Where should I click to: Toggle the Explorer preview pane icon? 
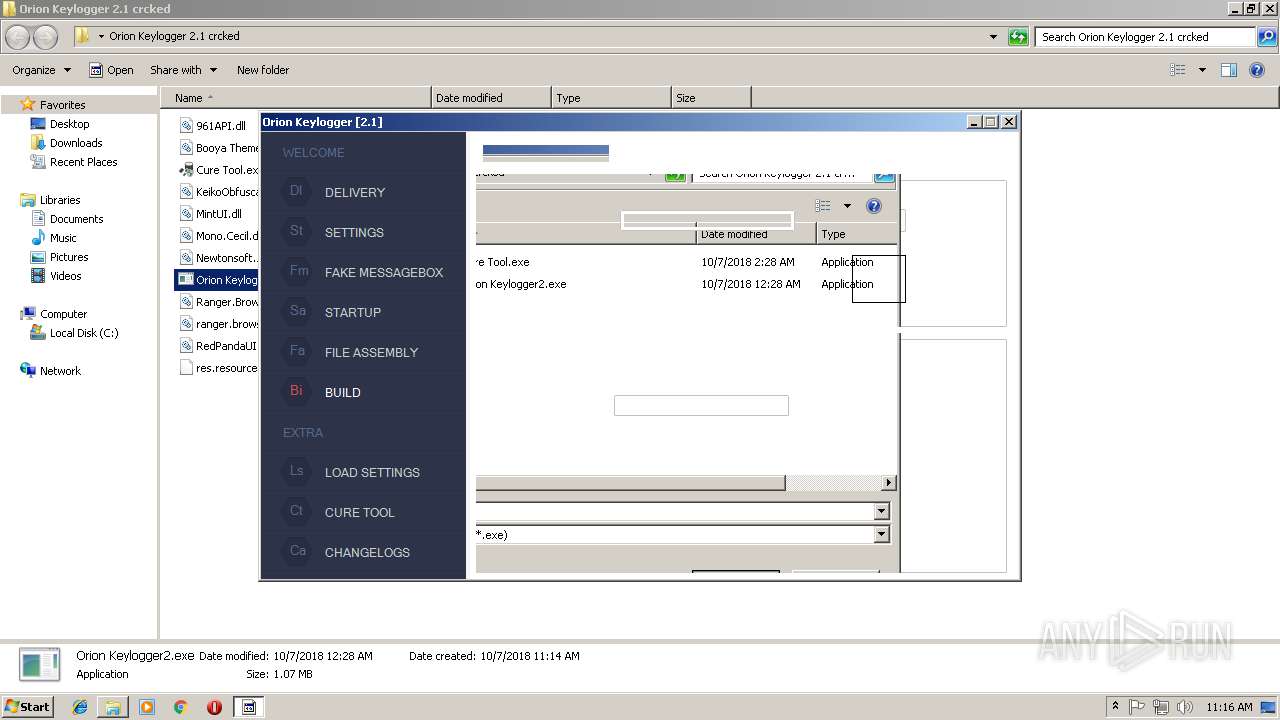click(1229, 70)
